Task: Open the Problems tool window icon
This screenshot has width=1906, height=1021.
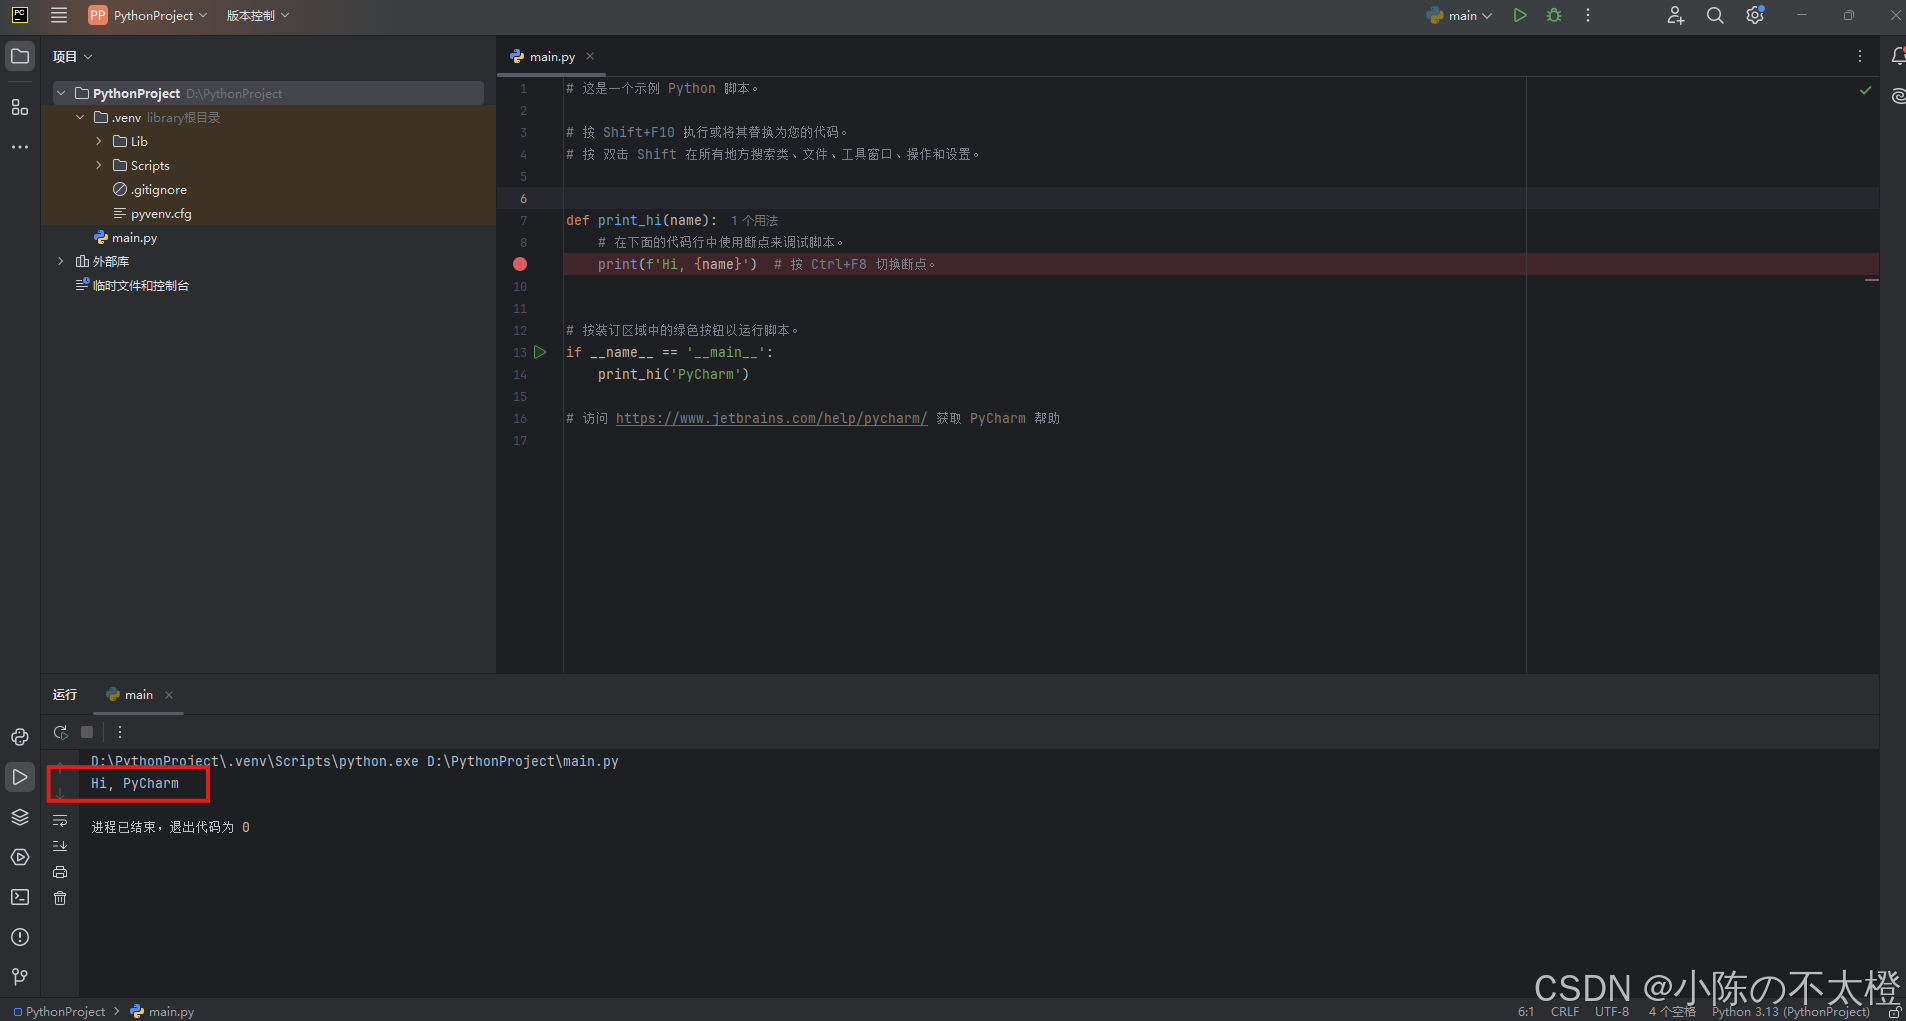Action: 20,937
